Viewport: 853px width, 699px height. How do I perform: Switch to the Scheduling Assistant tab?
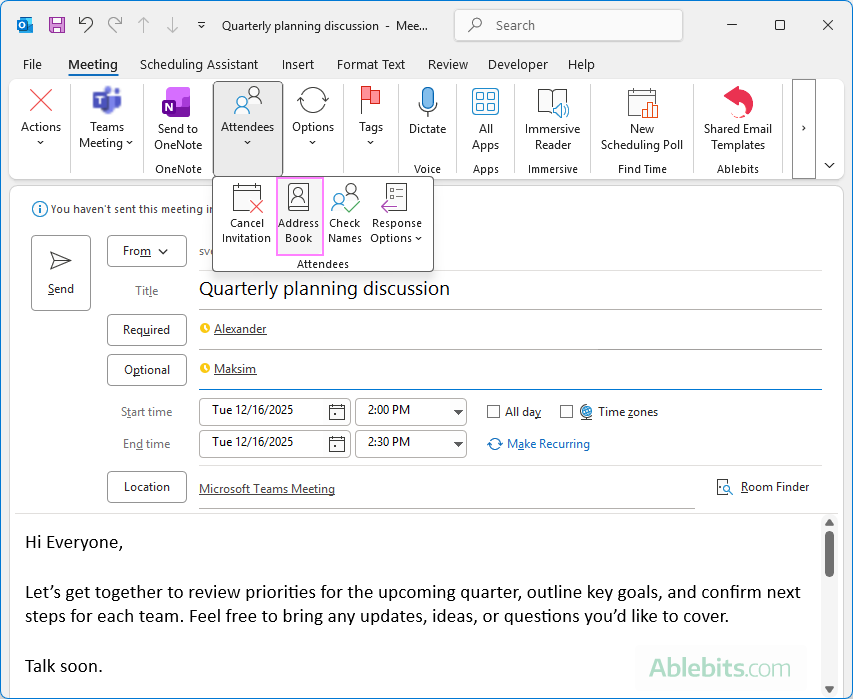[x=199, y=65]
